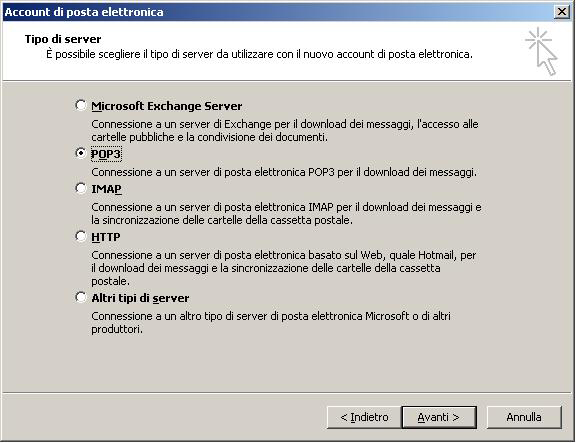Cancel the wizard with Annulla
Viewport: 577px width, 443px height.
click(x=524, y=417)
